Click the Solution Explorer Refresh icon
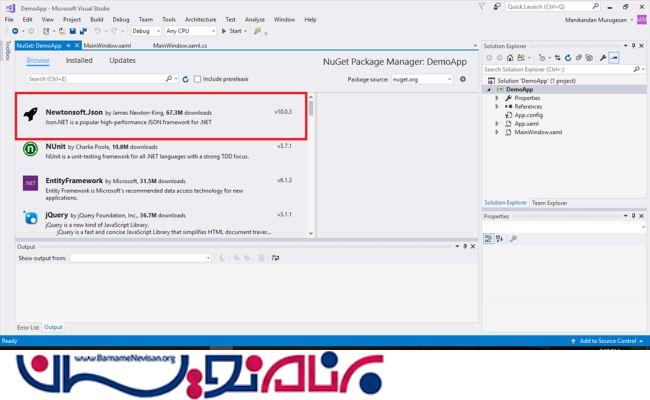Image resolution: width=650 pixels, height=400 pixels. click(x=568, y=58)
